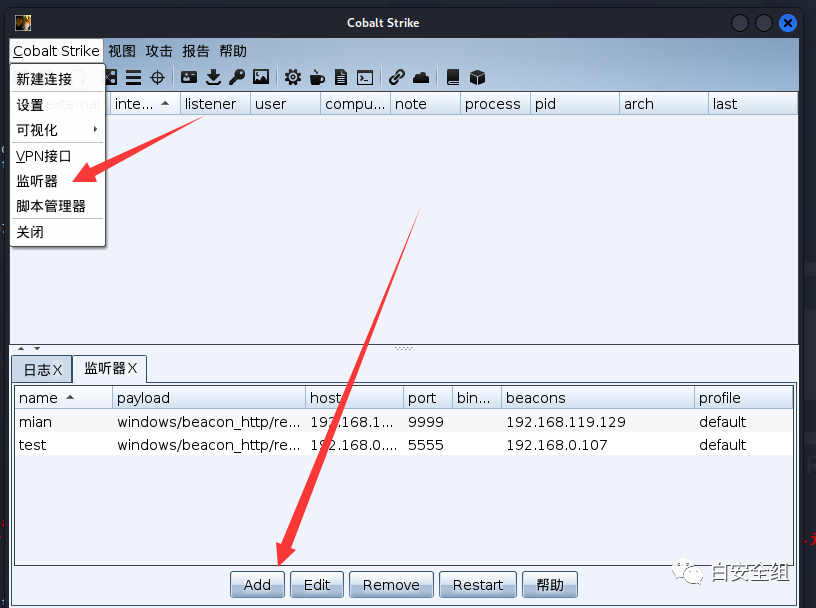Sort sessions by listener column

215,104
